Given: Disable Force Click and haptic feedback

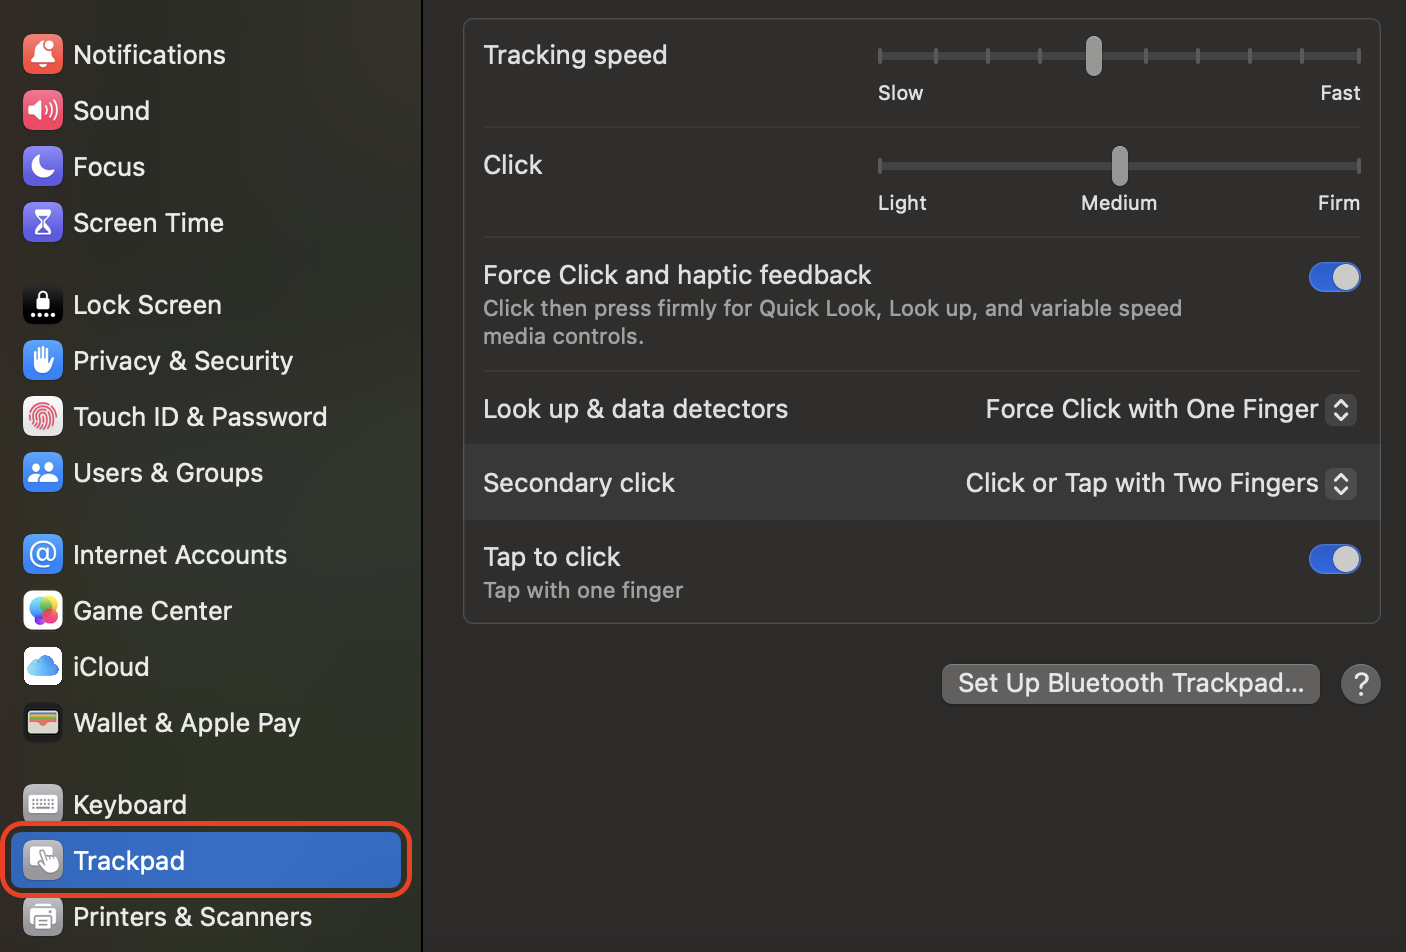Looking at the screenshot, I should (x=1334, y=277).
